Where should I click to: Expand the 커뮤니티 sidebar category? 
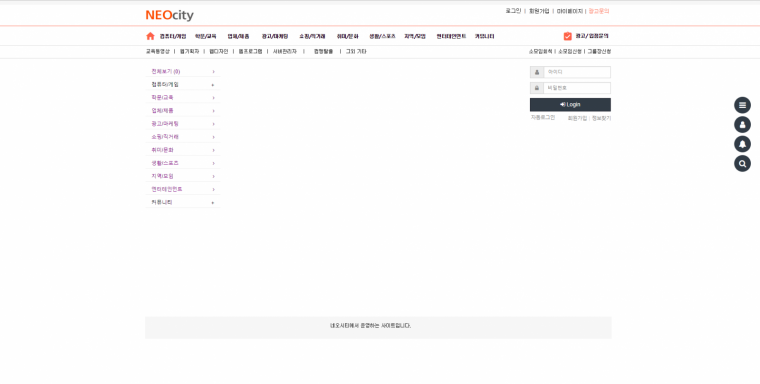click(183, 202)
